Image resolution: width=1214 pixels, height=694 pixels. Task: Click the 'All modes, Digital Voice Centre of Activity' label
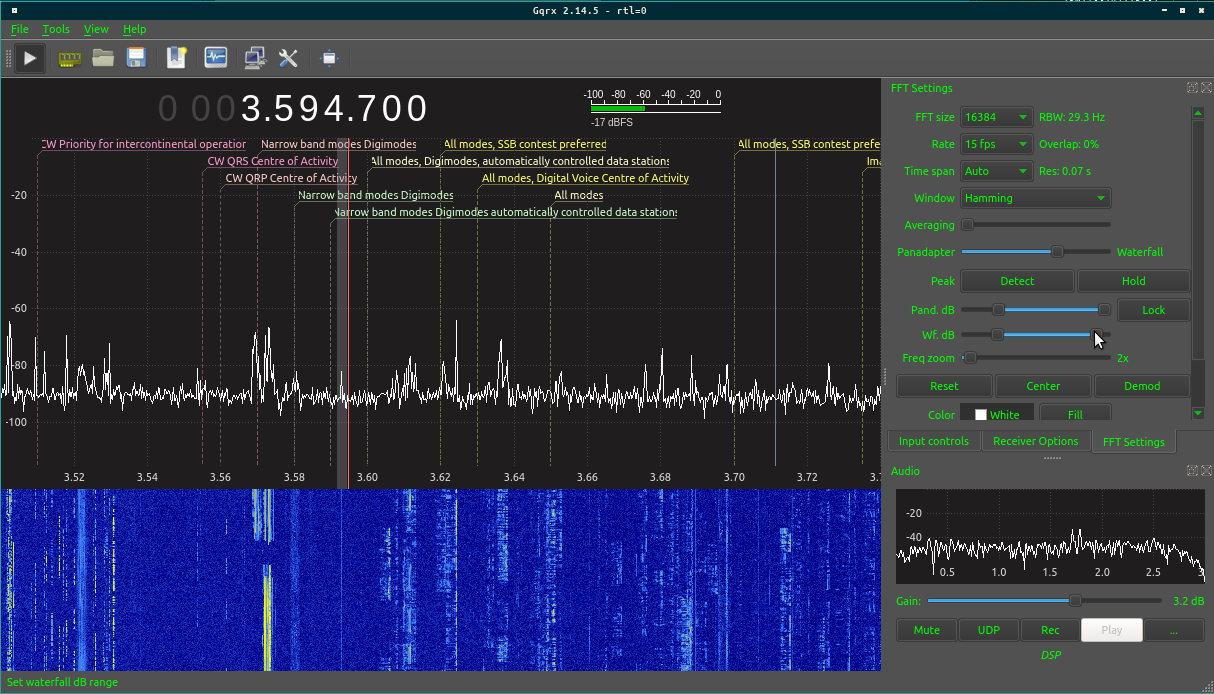585,178
